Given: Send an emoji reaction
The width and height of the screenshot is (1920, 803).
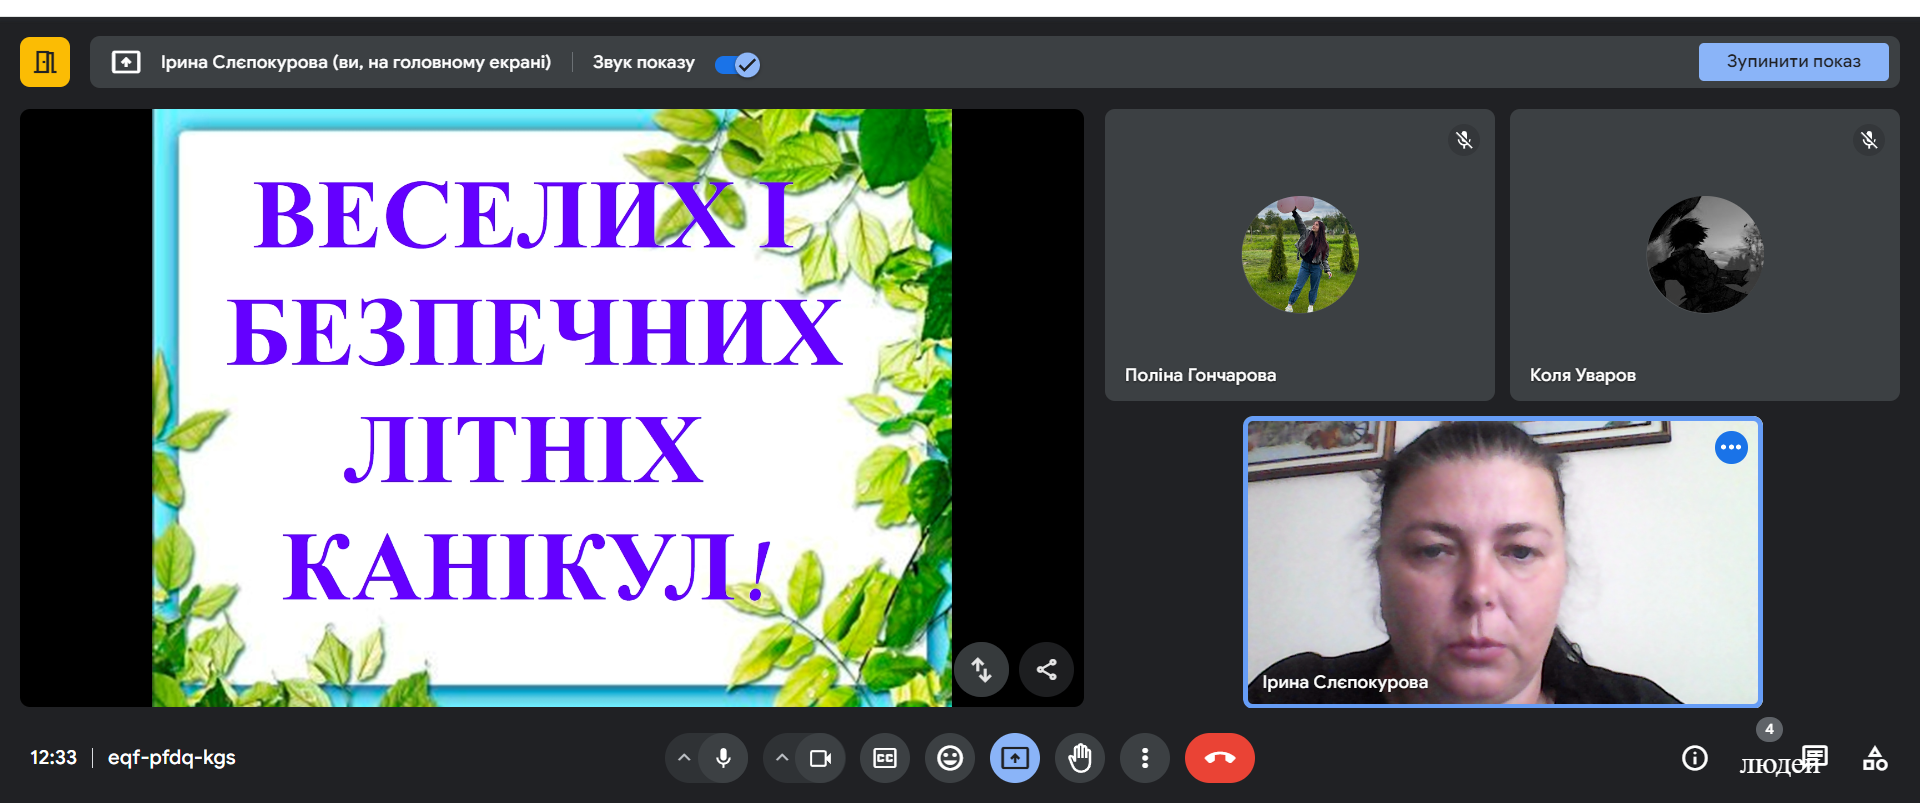Looking at the screenshot, I should coord(950,758).
